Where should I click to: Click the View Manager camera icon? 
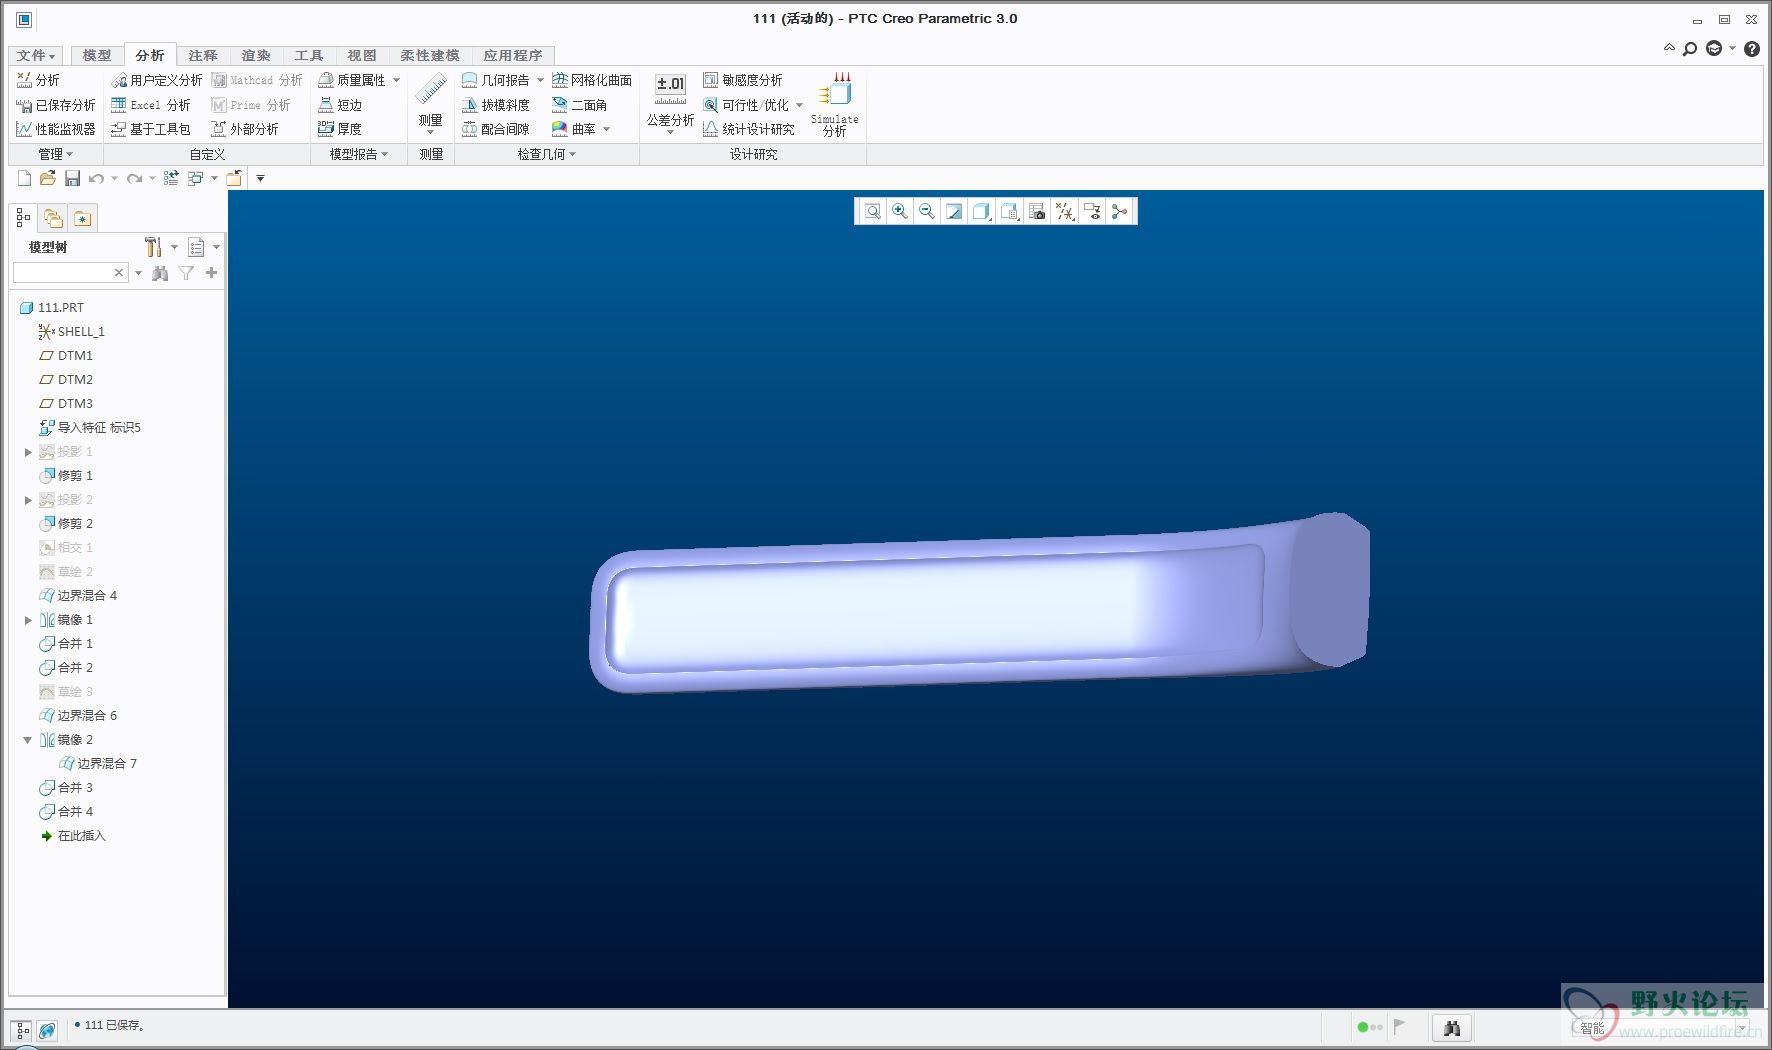(1037, 211)
